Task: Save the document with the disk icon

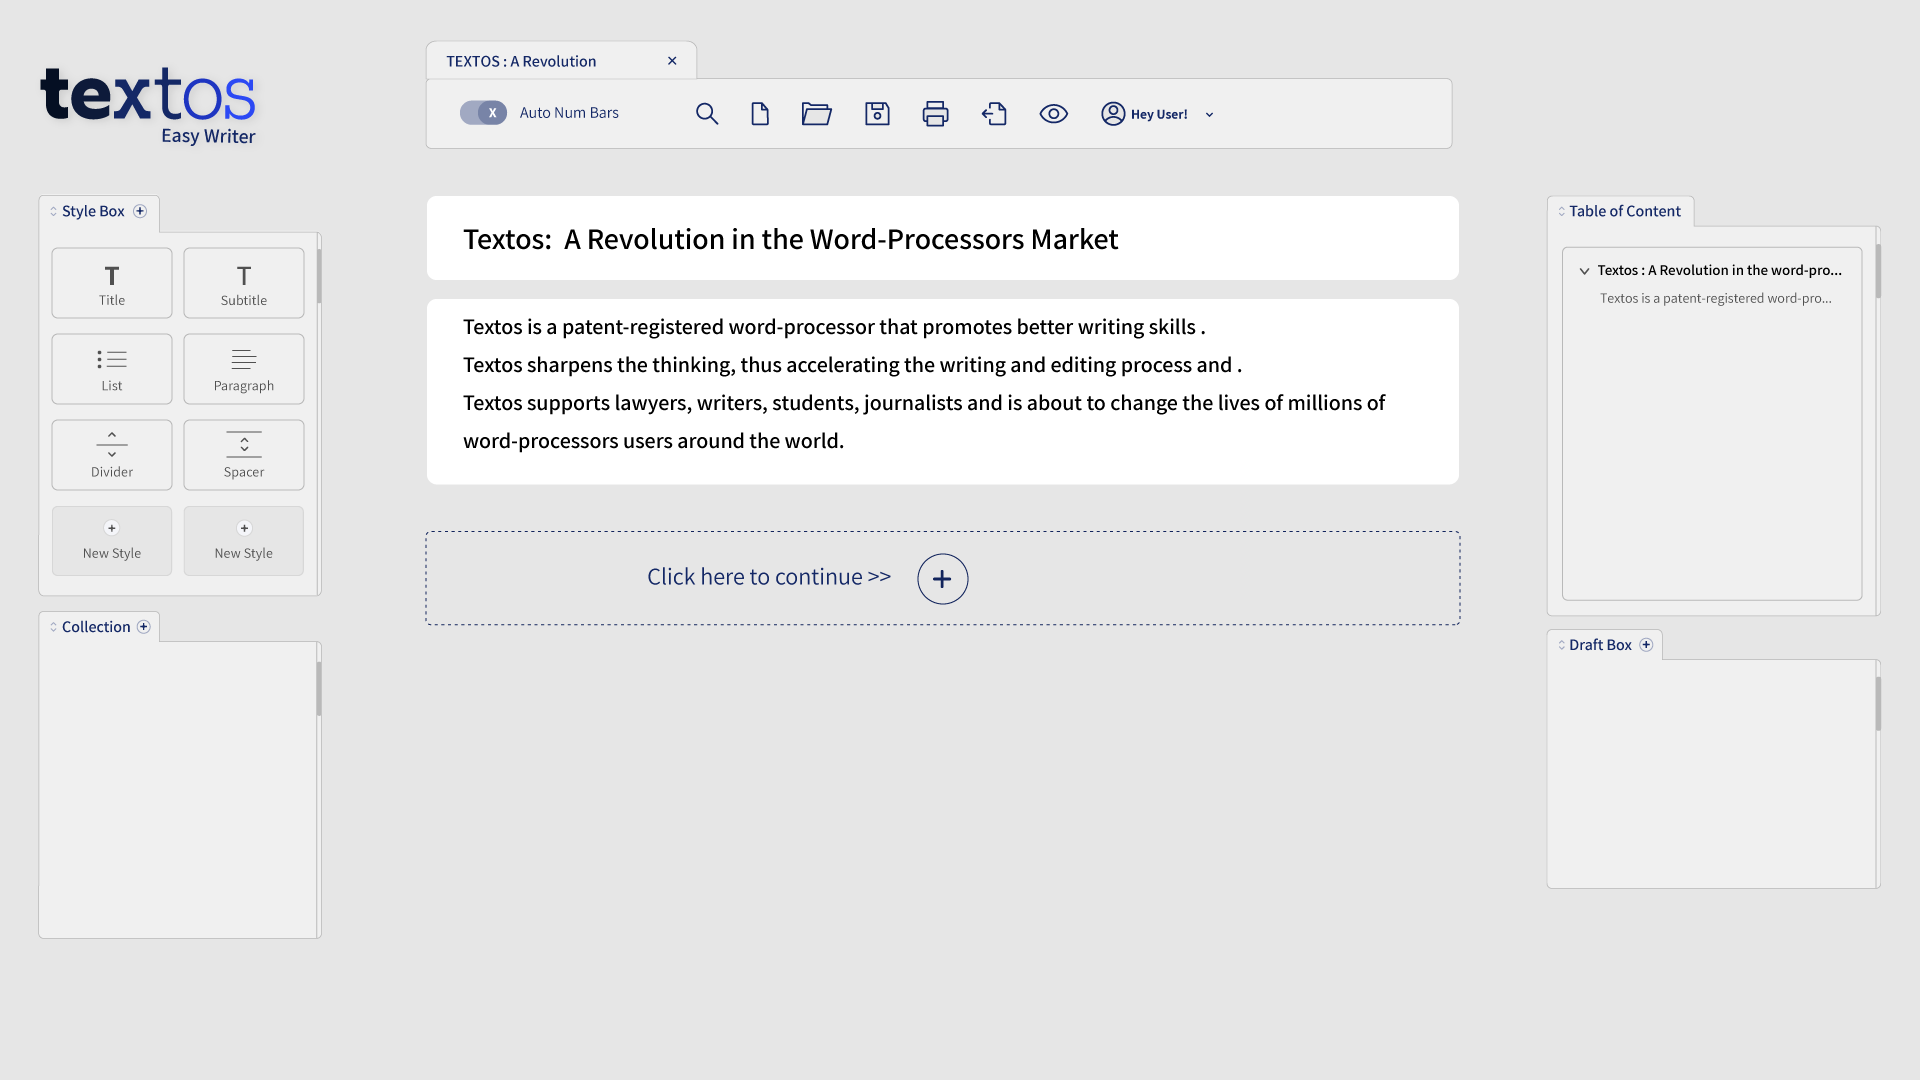Action: (x=877, y=114)
